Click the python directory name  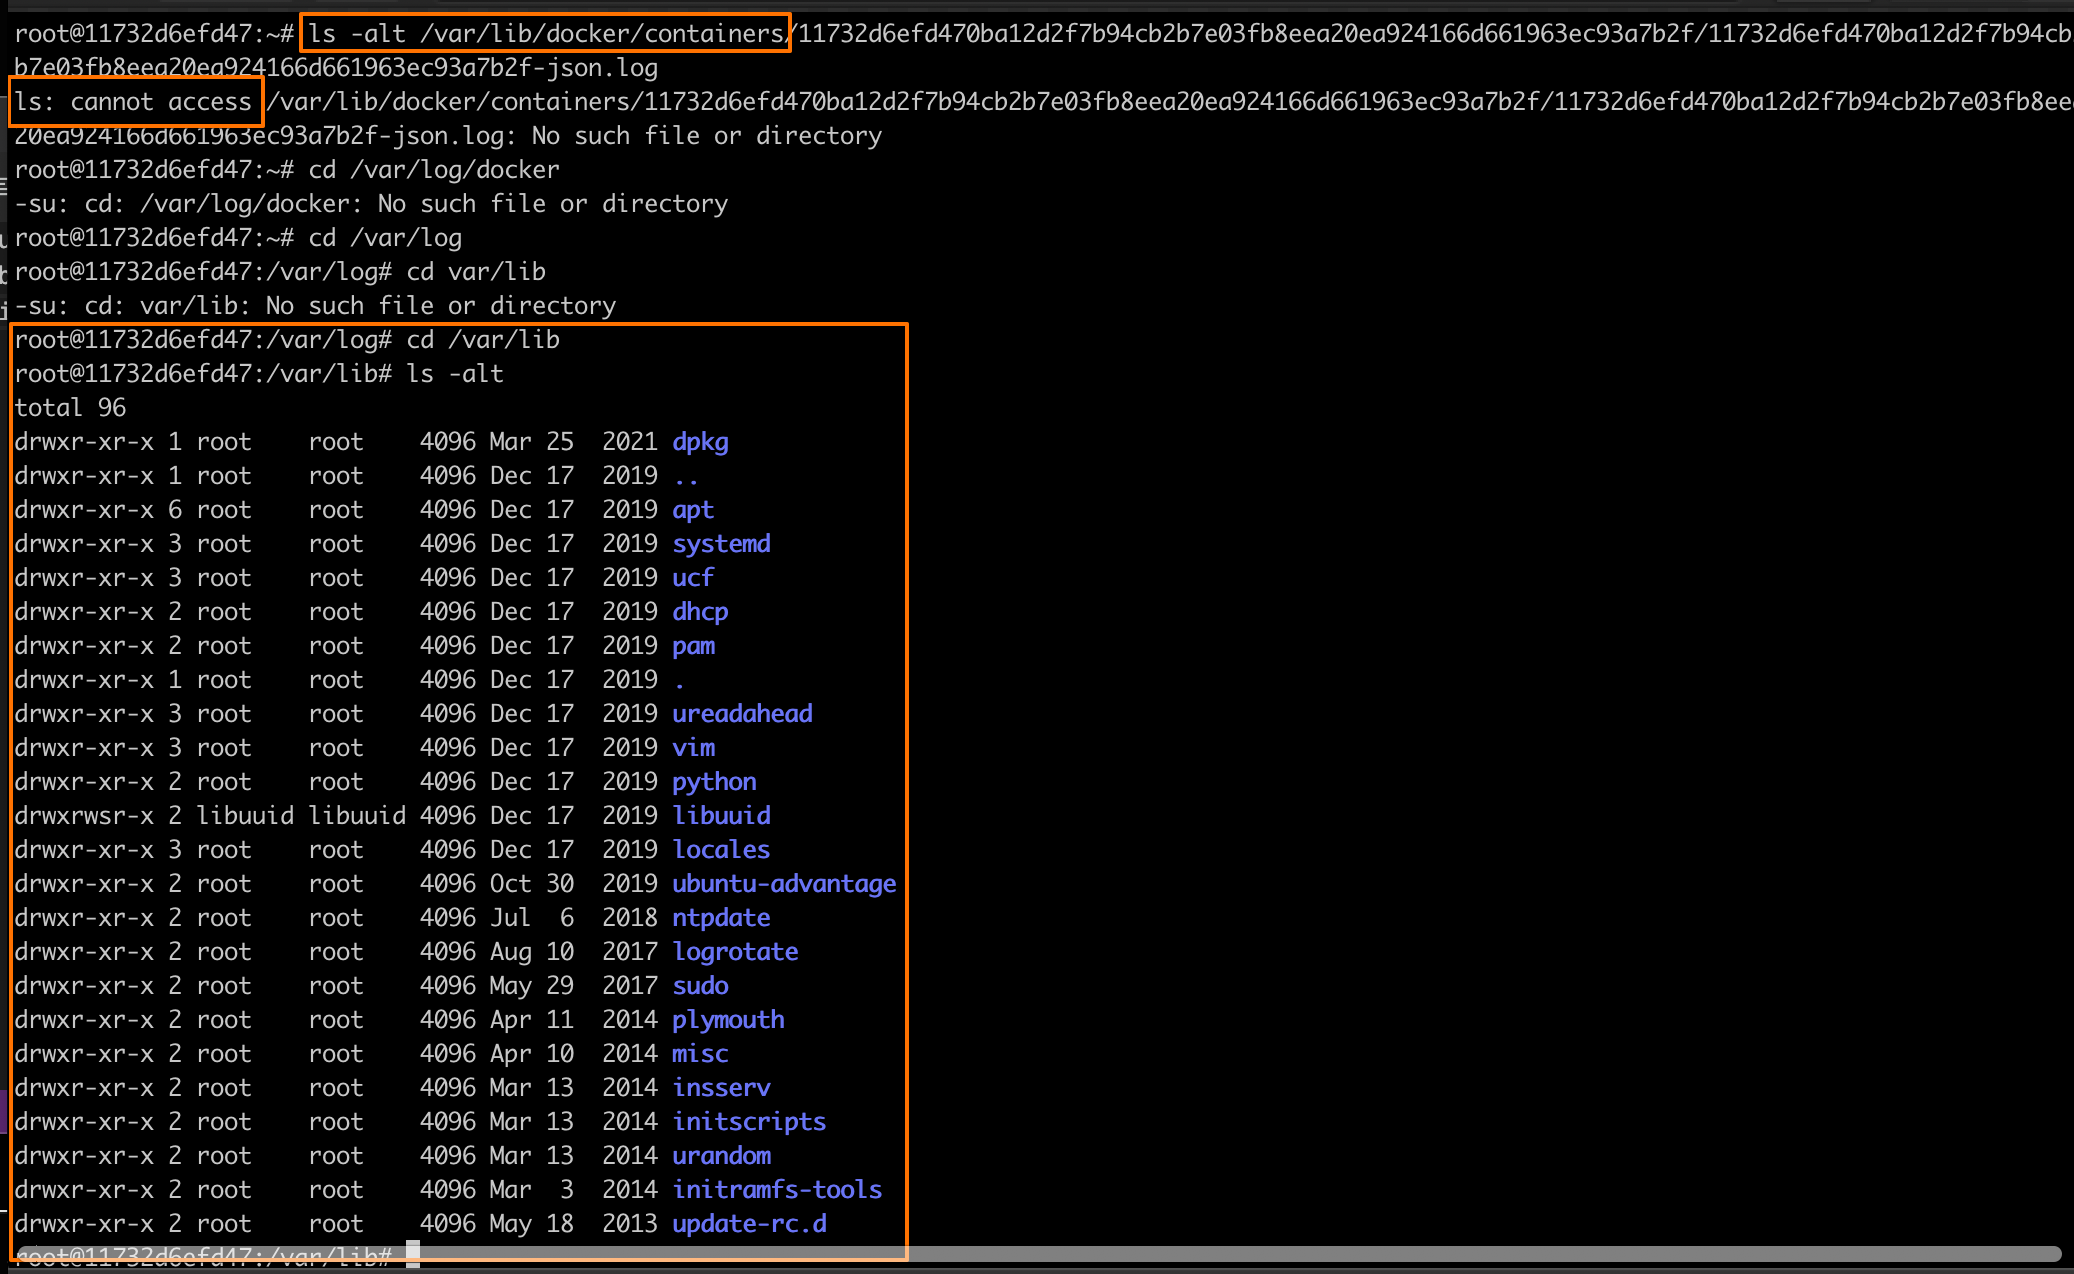pos(714,782)
